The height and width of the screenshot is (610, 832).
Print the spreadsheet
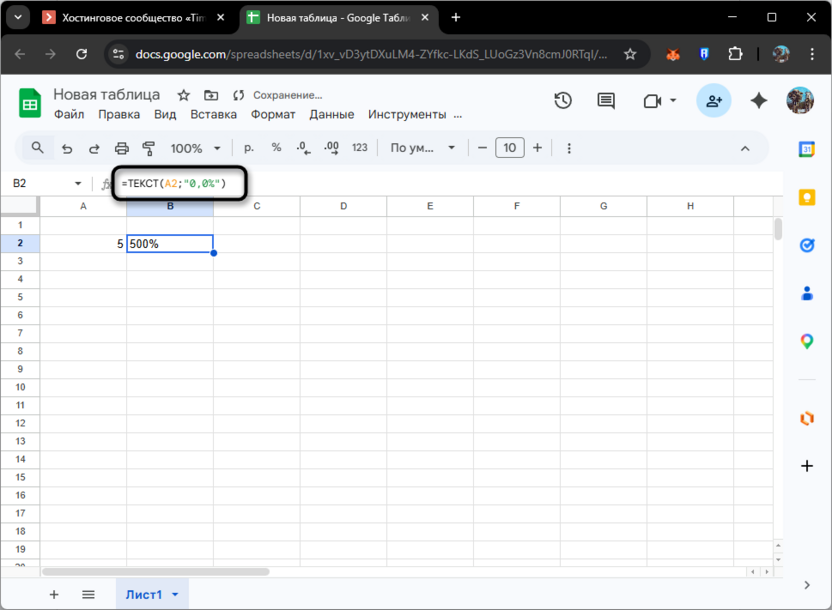122,149
